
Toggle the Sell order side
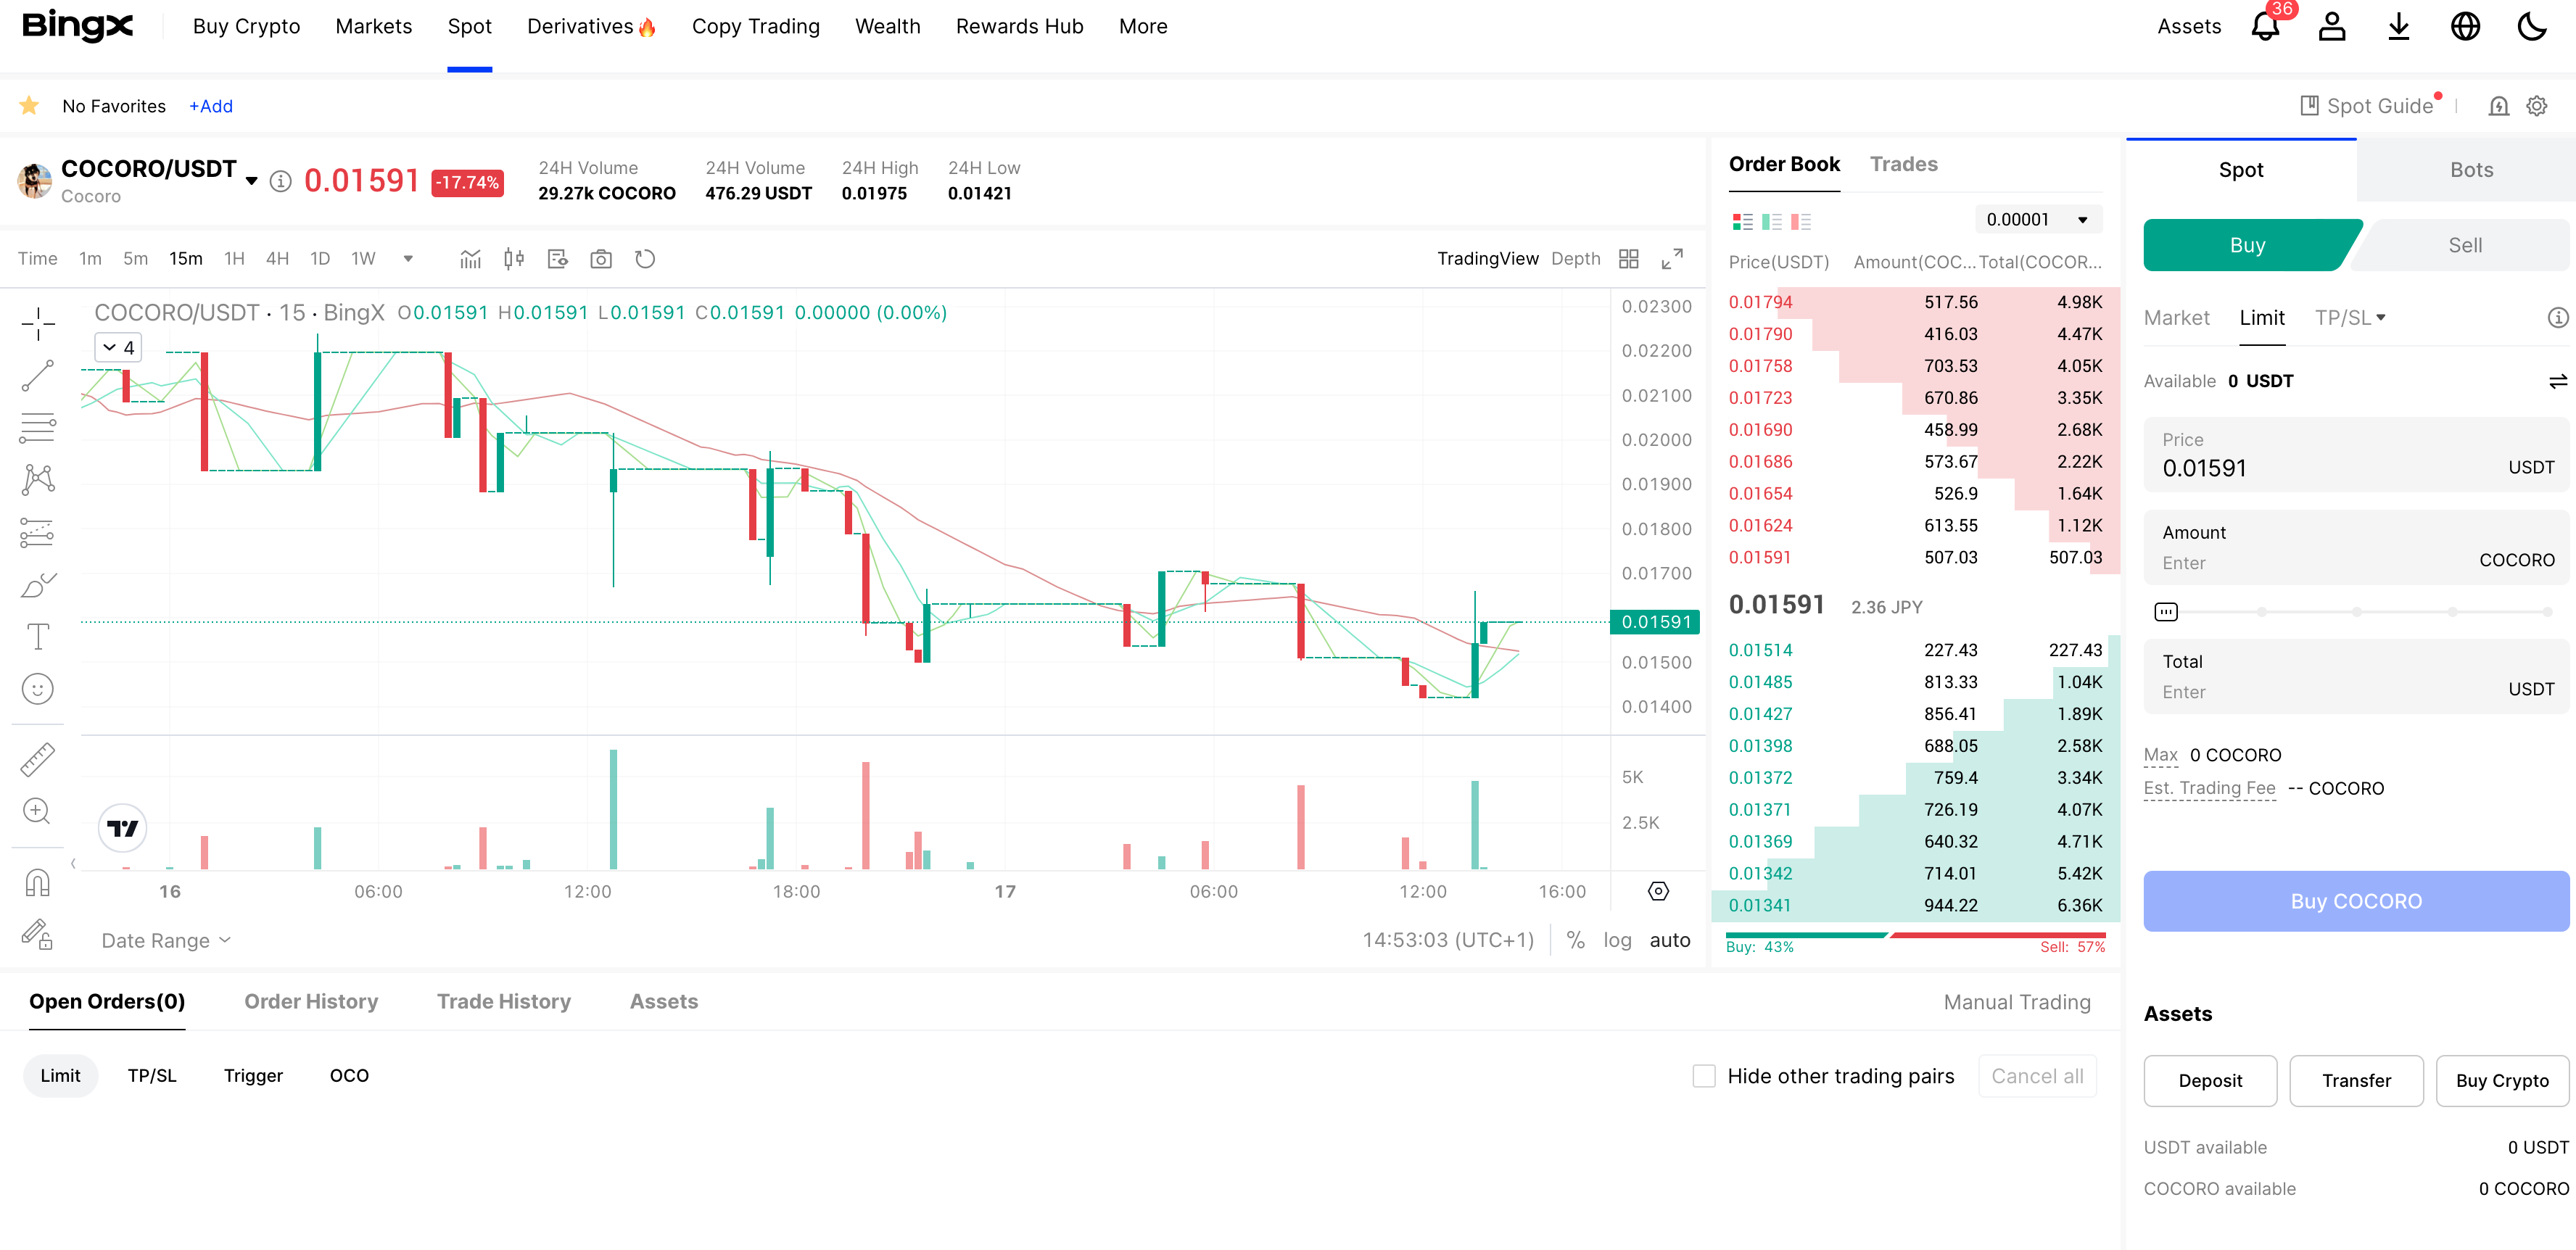pyautogui.click(x=2464, y=245)
